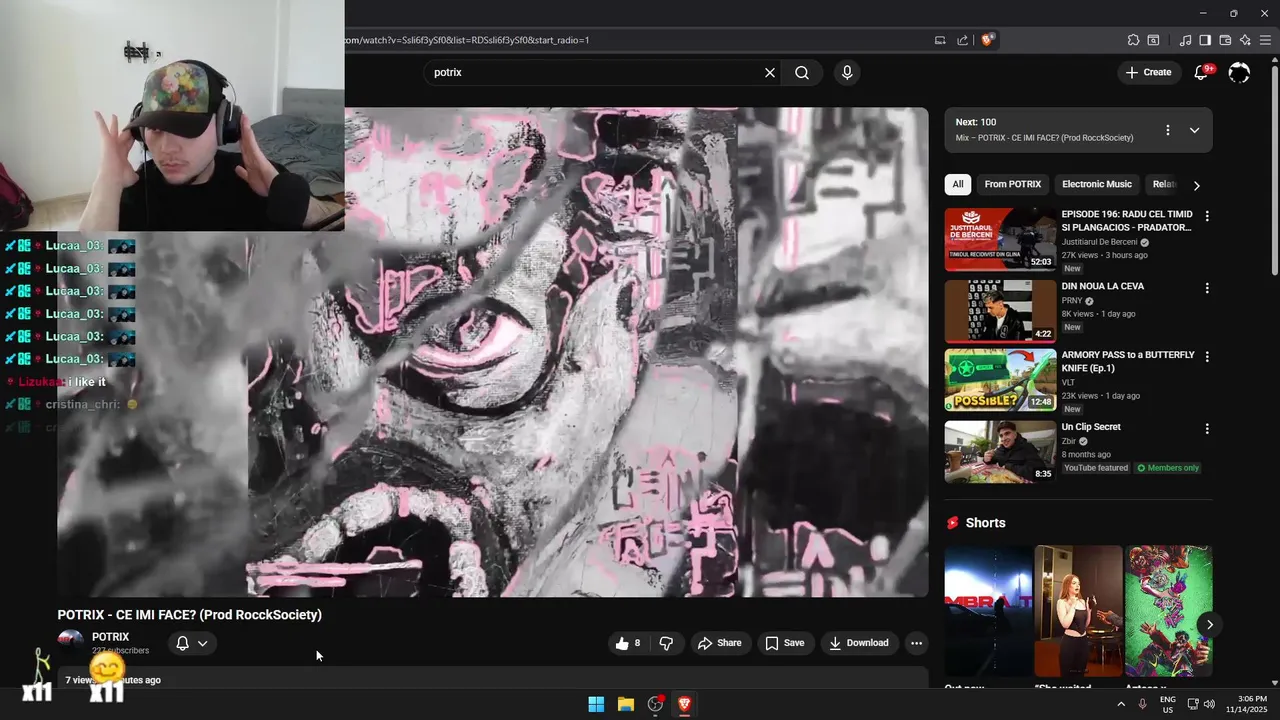This screenshot has height=720, width=1280.
Task: Open the Brave Shields lion icon
Action: (x=988, y=40)
